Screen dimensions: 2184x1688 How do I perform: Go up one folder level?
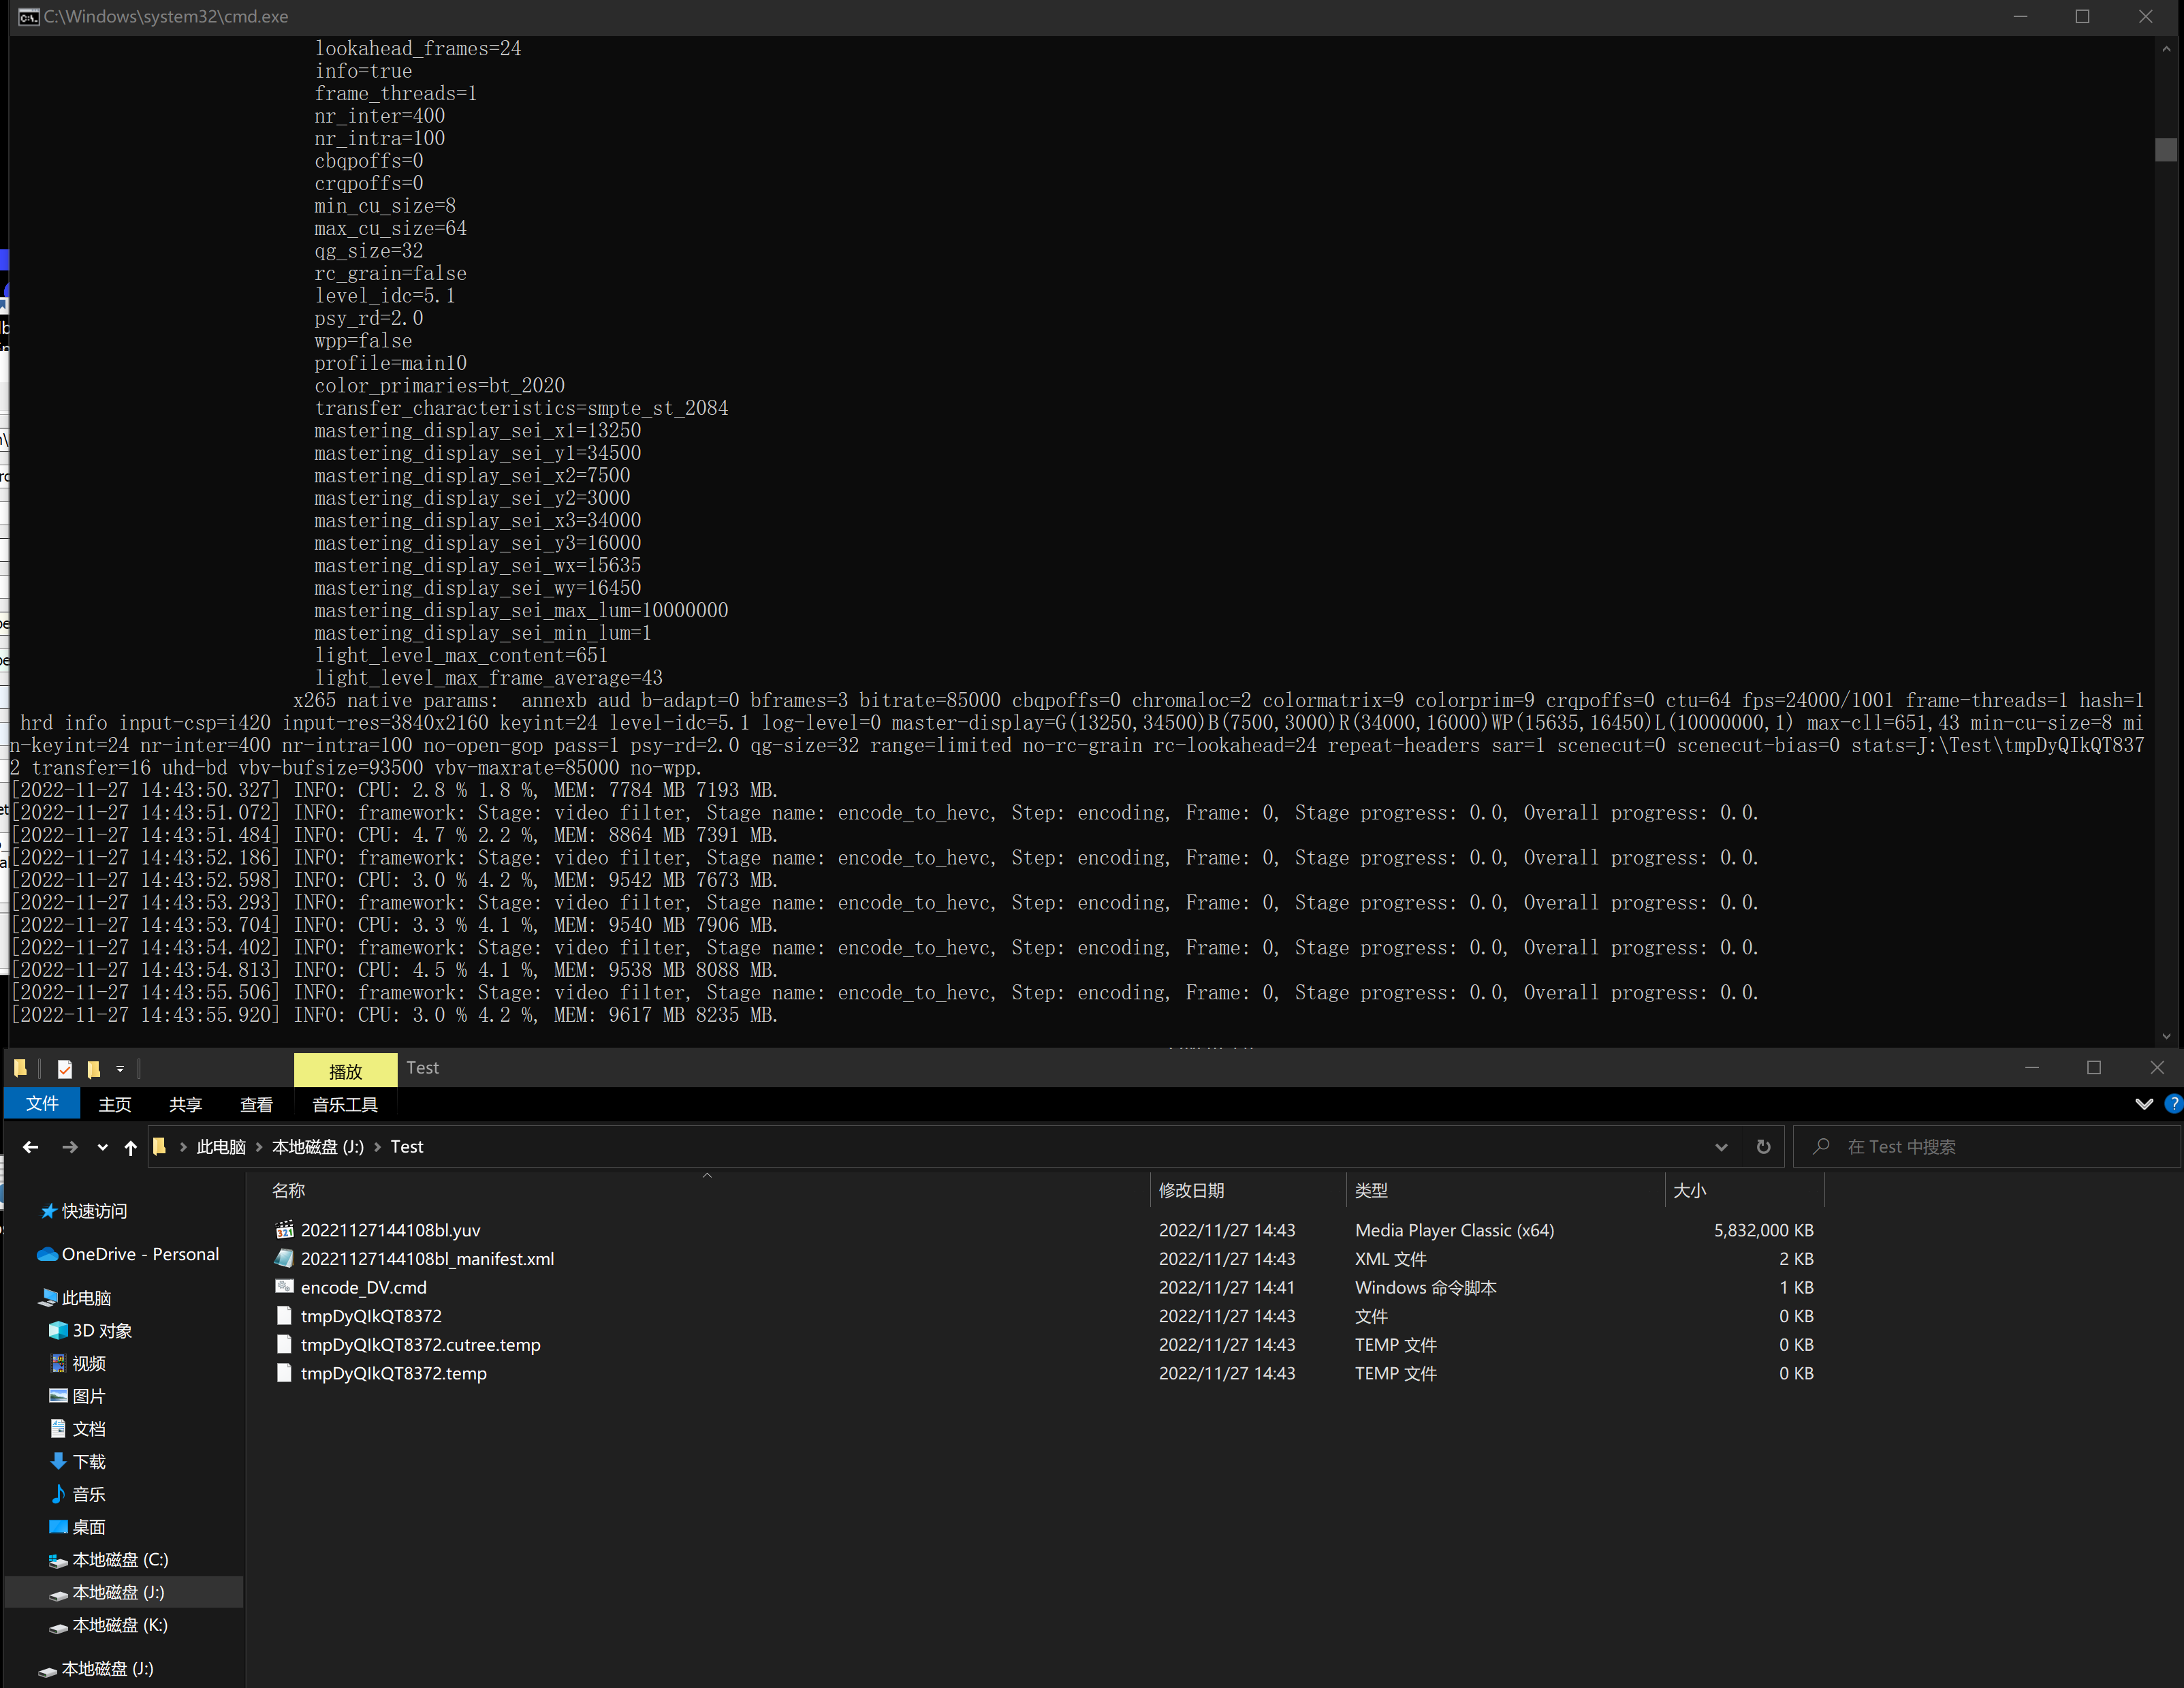coord(130,1147)
